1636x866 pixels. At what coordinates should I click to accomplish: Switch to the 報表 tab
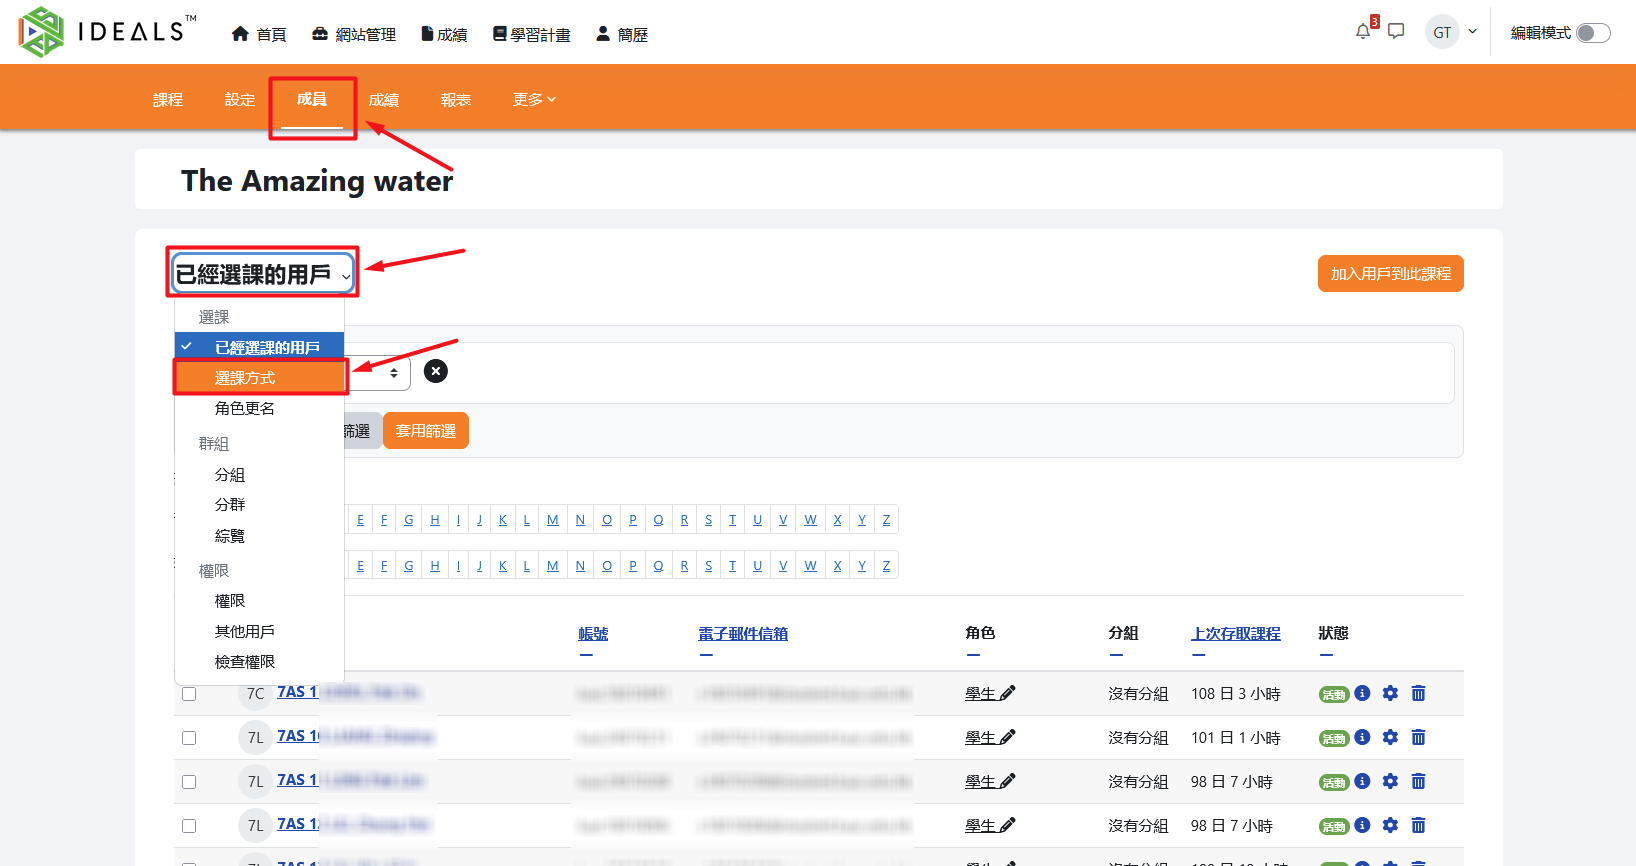pos(456,100)
